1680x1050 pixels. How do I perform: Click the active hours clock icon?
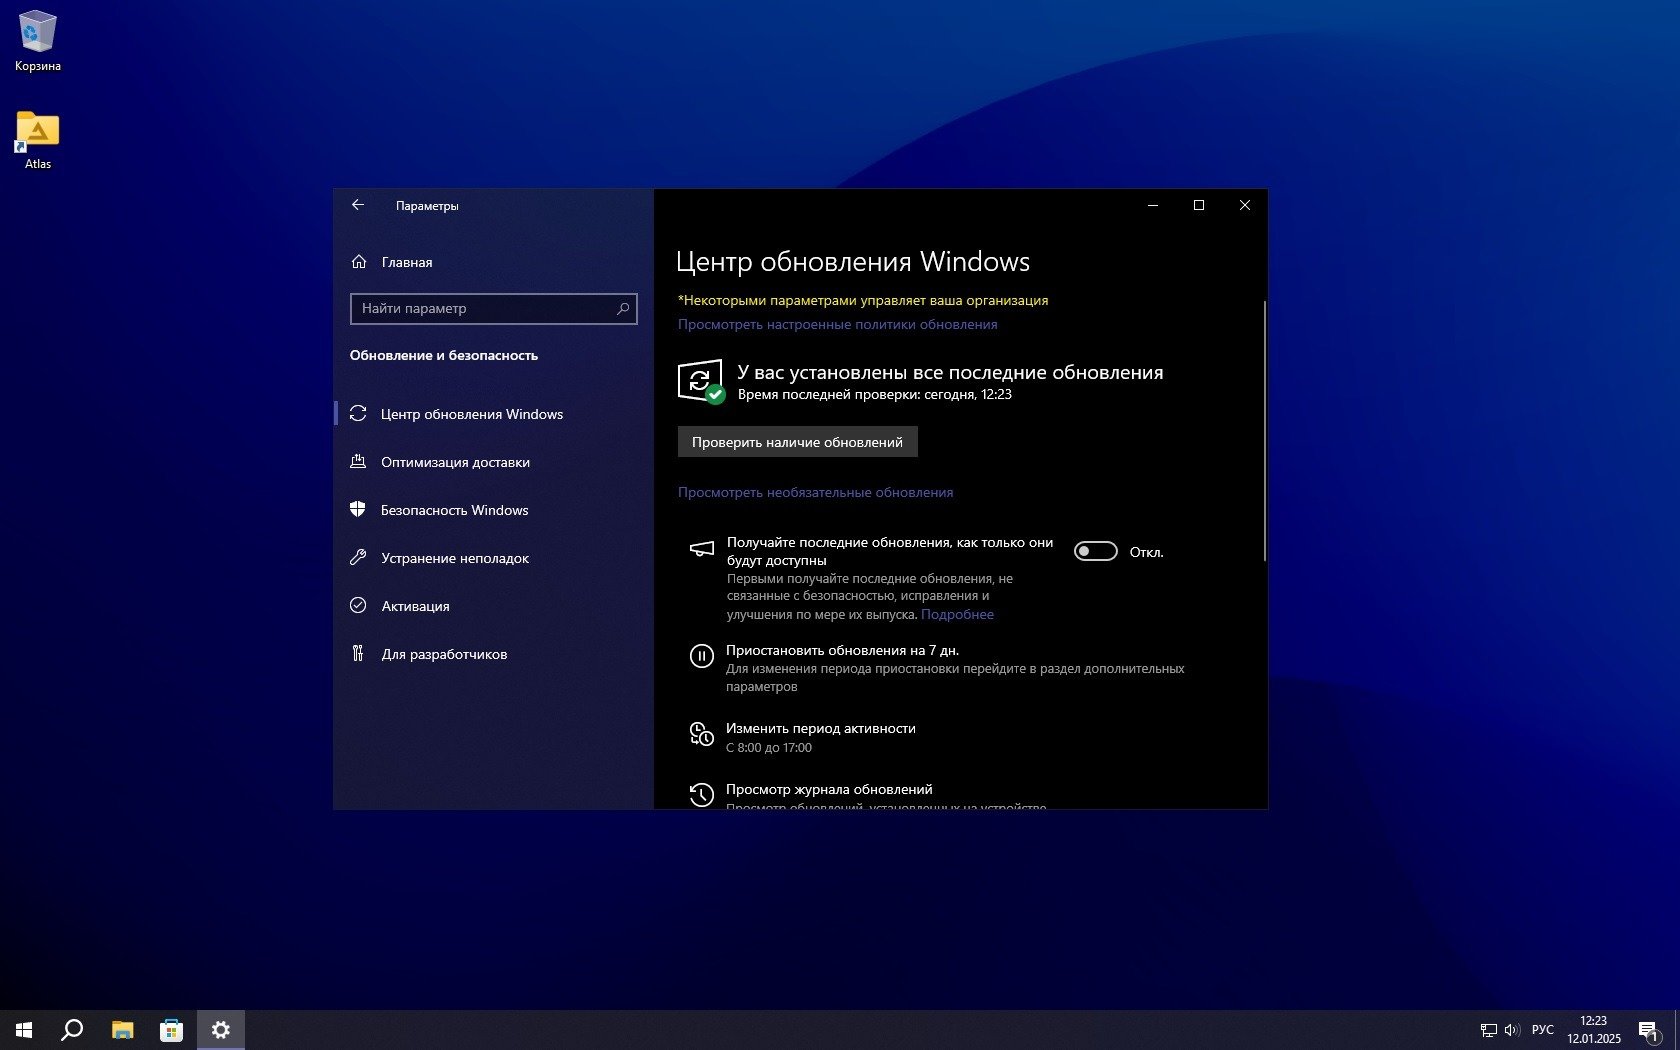pyautogui.click(x=701, y=735)
